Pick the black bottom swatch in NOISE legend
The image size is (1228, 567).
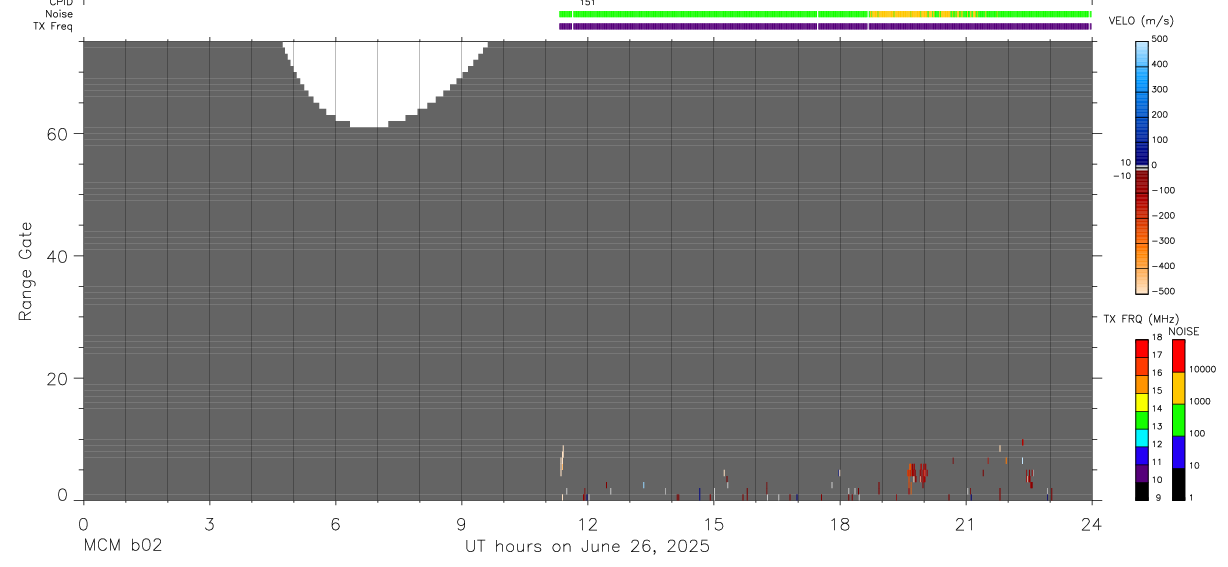click(x=1178, y=484)
